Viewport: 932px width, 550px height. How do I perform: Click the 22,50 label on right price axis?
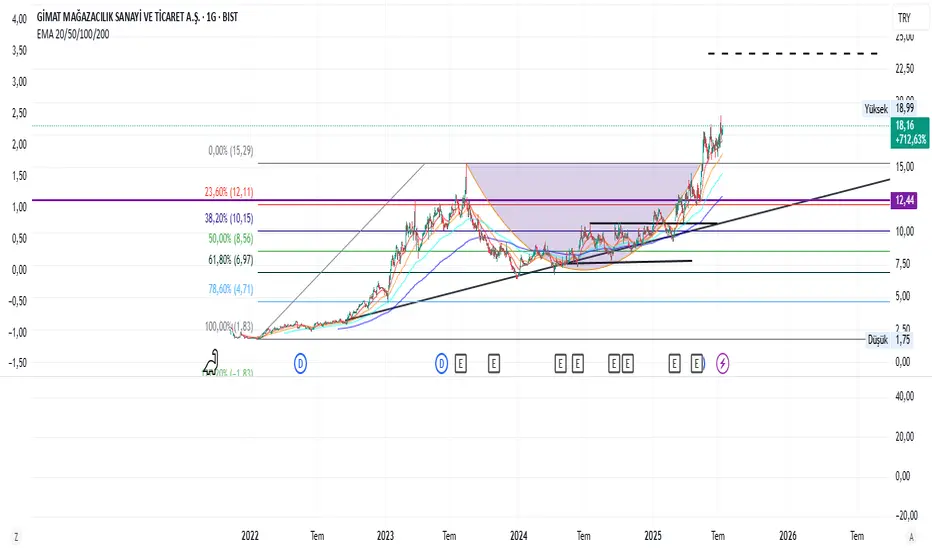coord(905,68)
